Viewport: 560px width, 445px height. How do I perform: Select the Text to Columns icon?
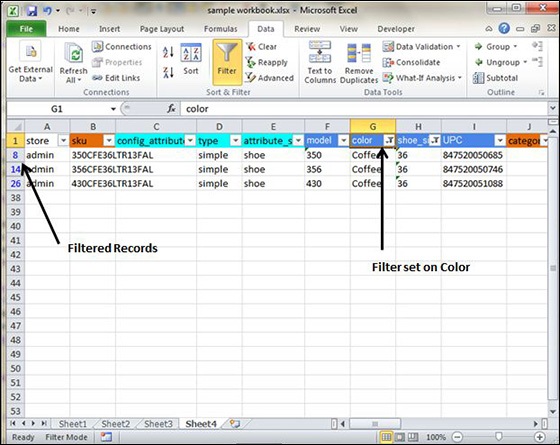320,62
